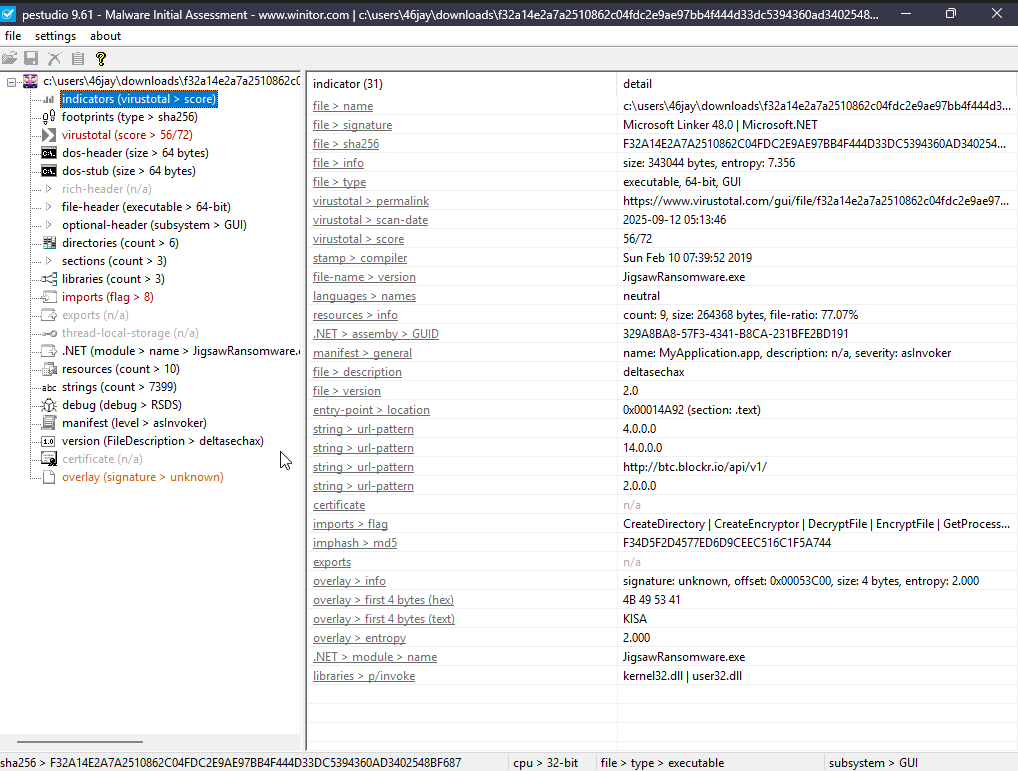Screen dimensions: 1018x771
Task: Expand the file-header tree node
Action: 49,207
